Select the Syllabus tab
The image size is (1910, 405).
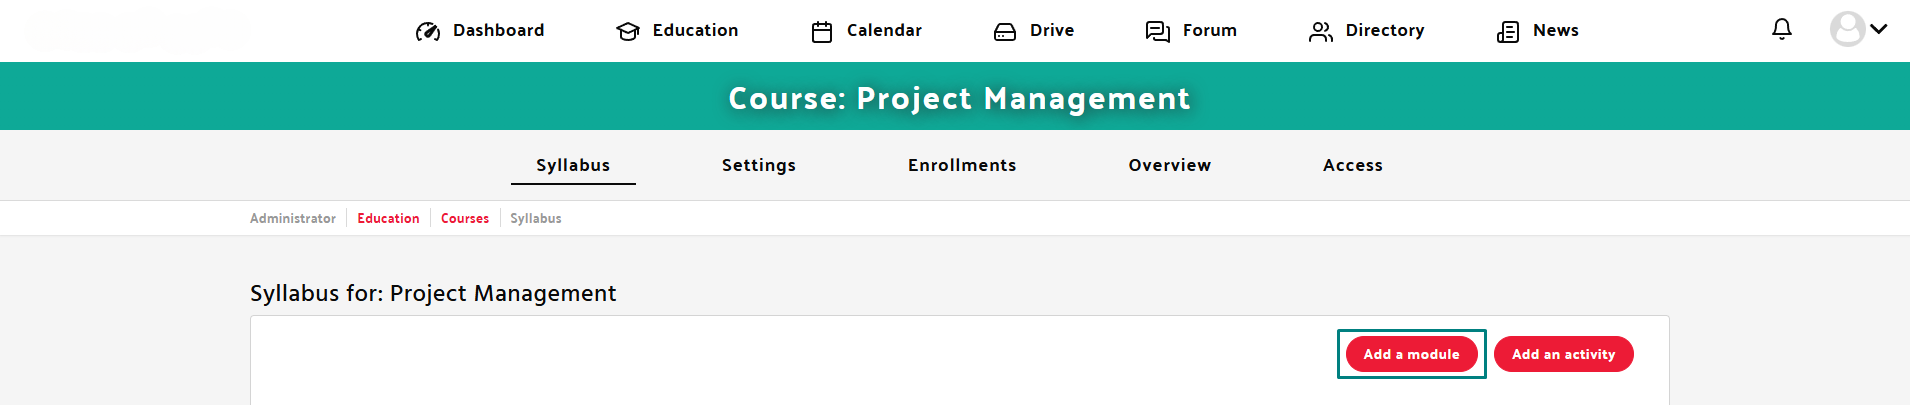573,165
